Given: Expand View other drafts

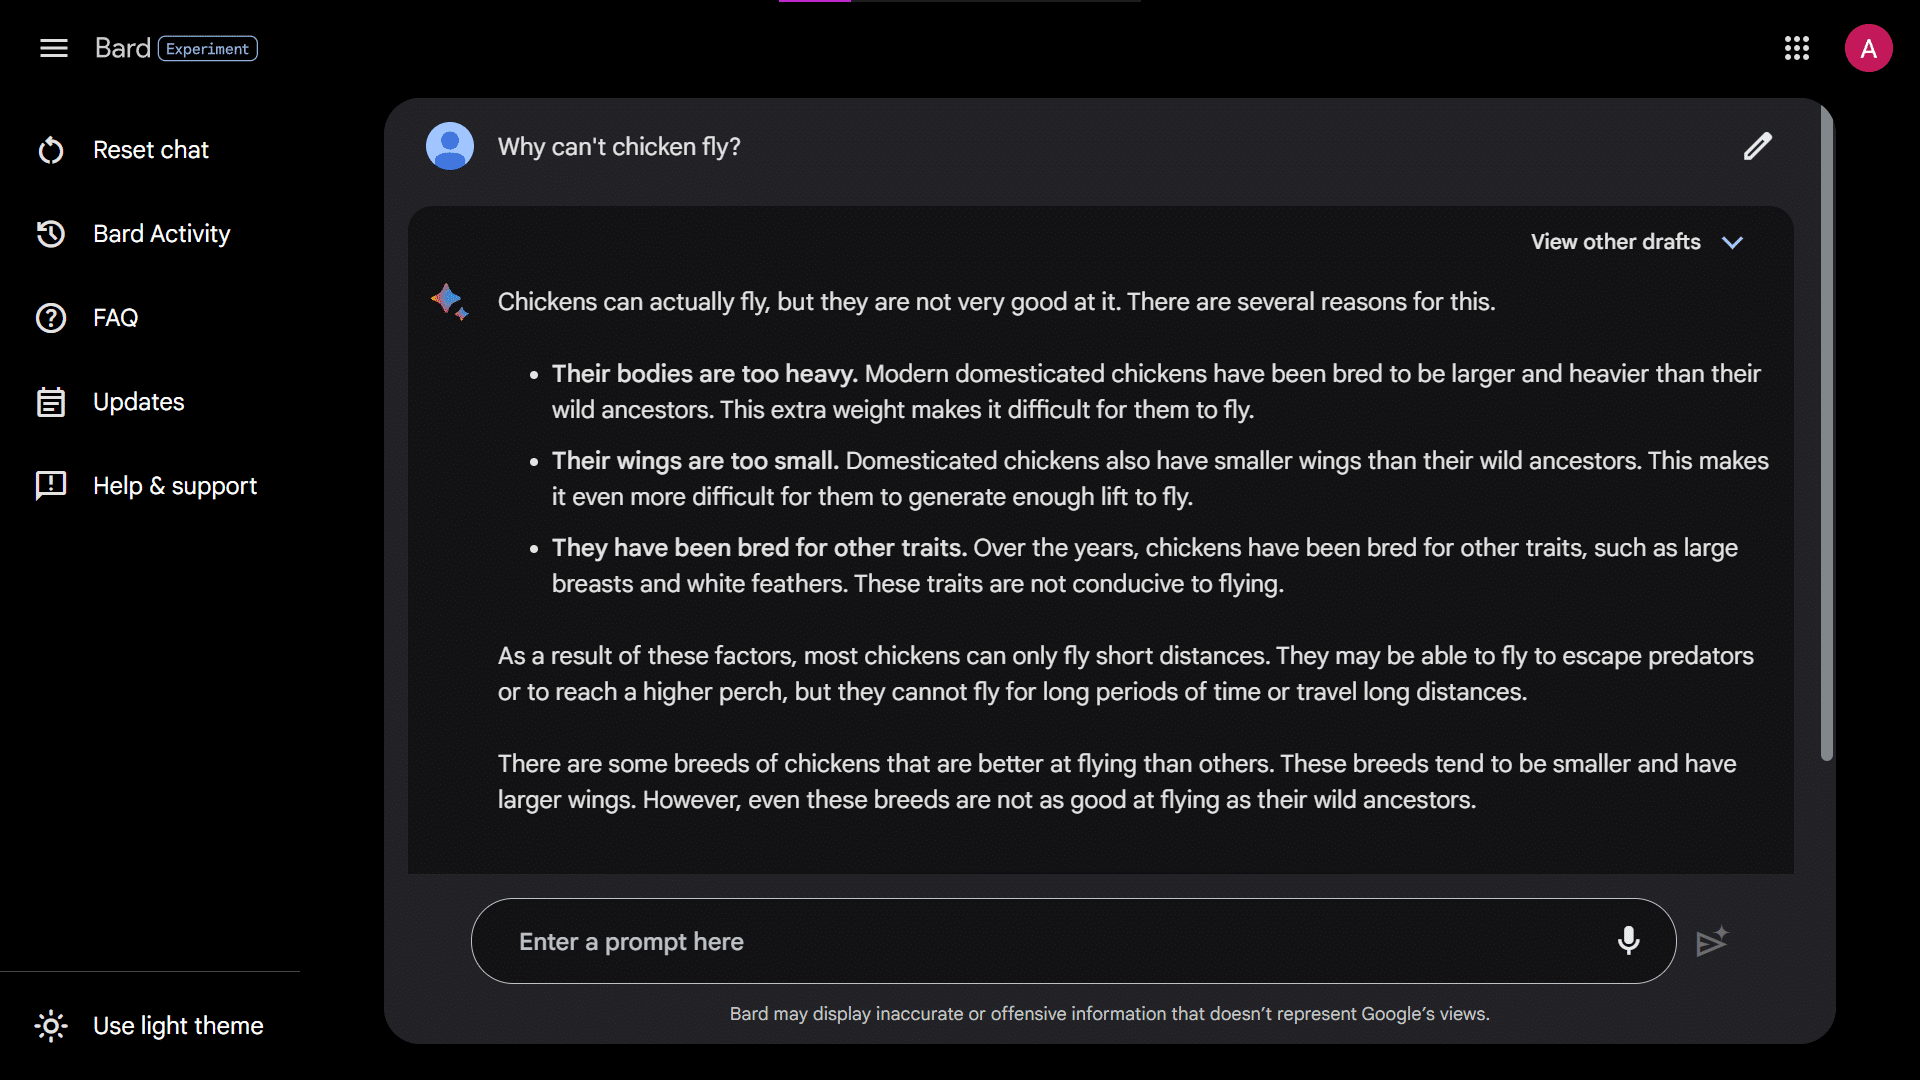Looking at the screenshot, I should tap(1615, 242).
